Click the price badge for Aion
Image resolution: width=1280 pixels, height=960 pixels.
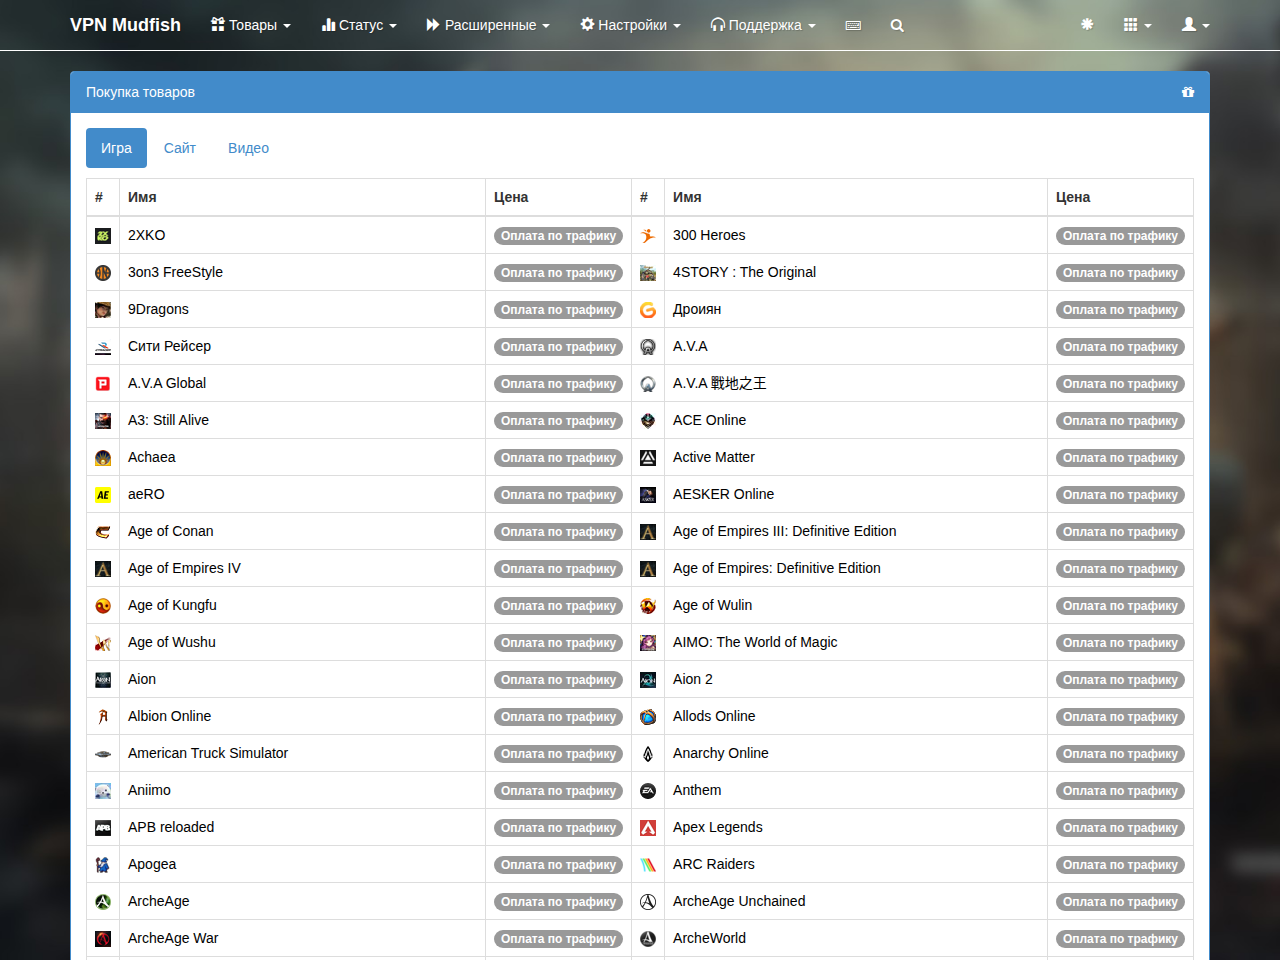[x=558, y=680]
